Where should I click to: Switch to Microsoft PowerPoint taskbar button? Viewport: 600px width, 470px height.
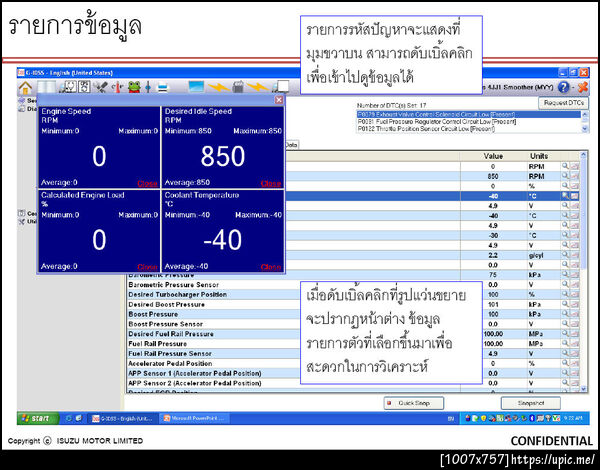pos(194,418)
